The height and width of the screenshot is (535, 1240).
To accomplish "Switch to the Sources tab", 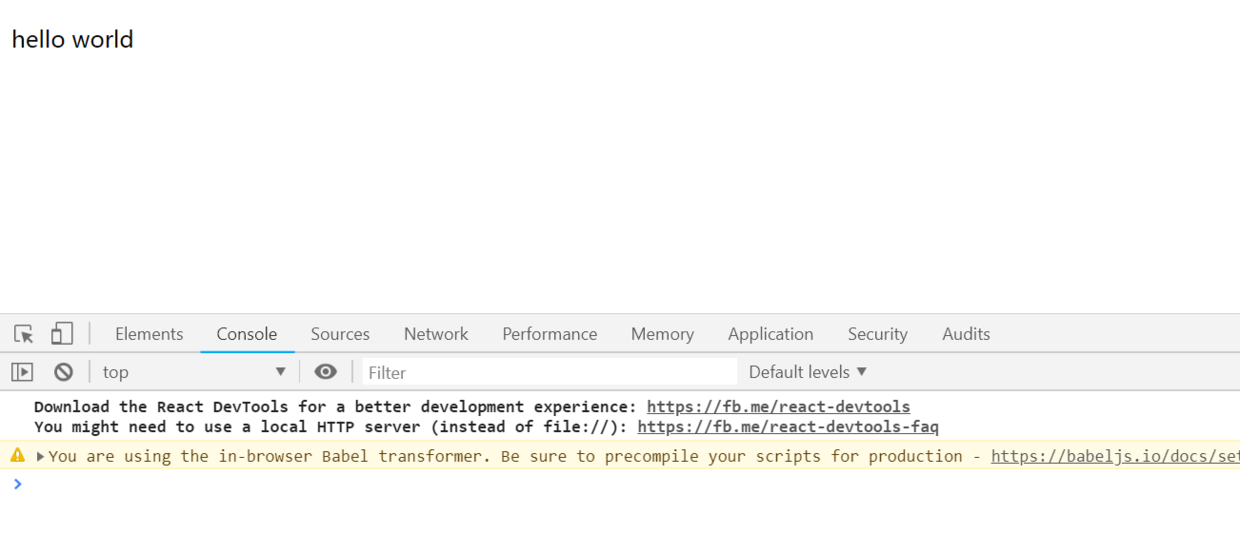I will click(340, 334).
